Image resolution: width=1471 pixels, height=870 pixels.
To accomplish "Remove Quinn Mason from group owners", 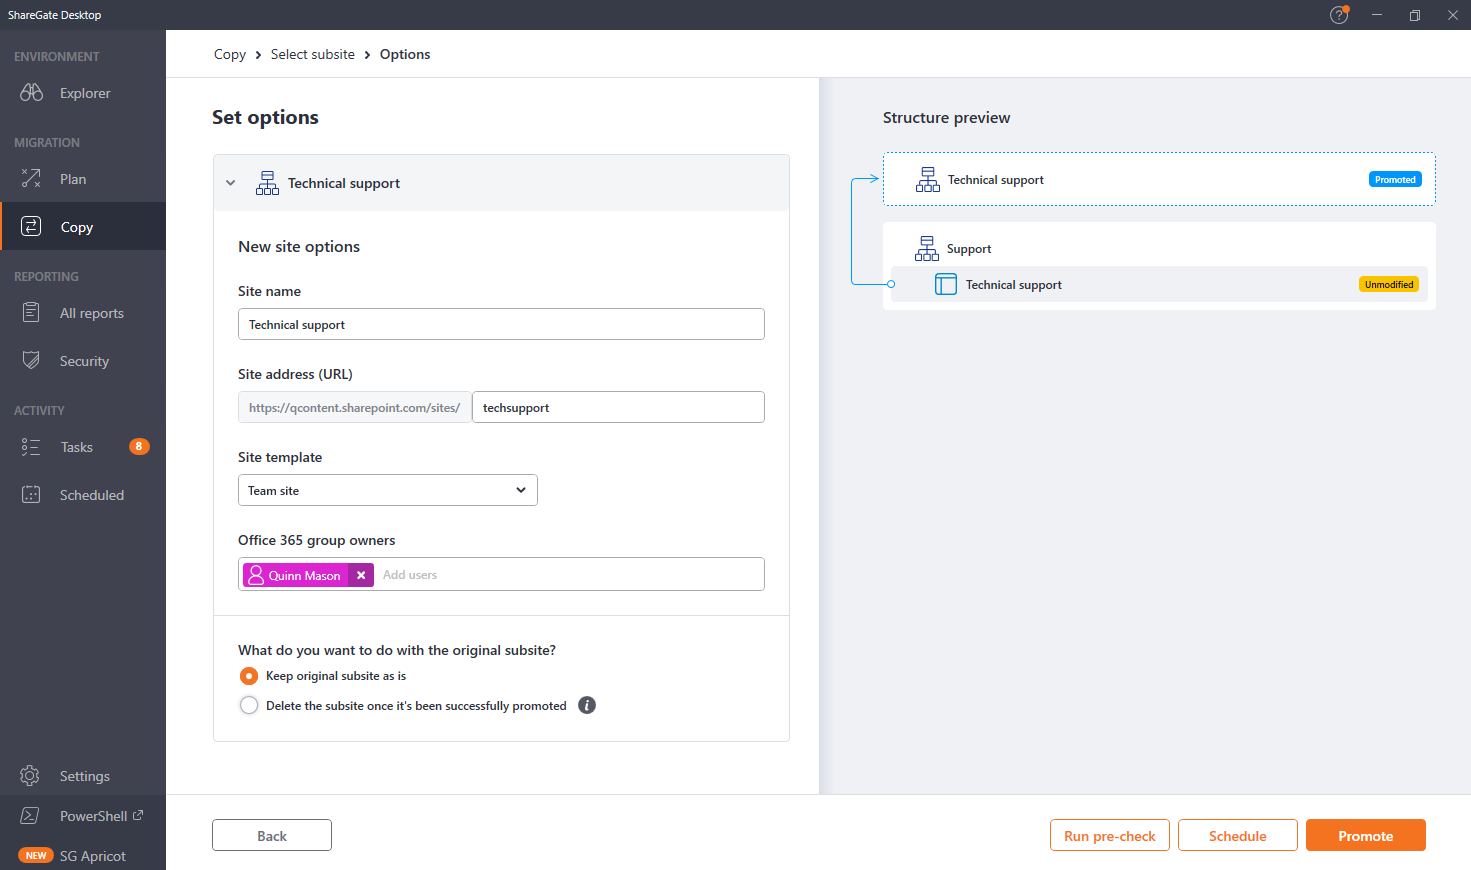I will pos(361,575).
